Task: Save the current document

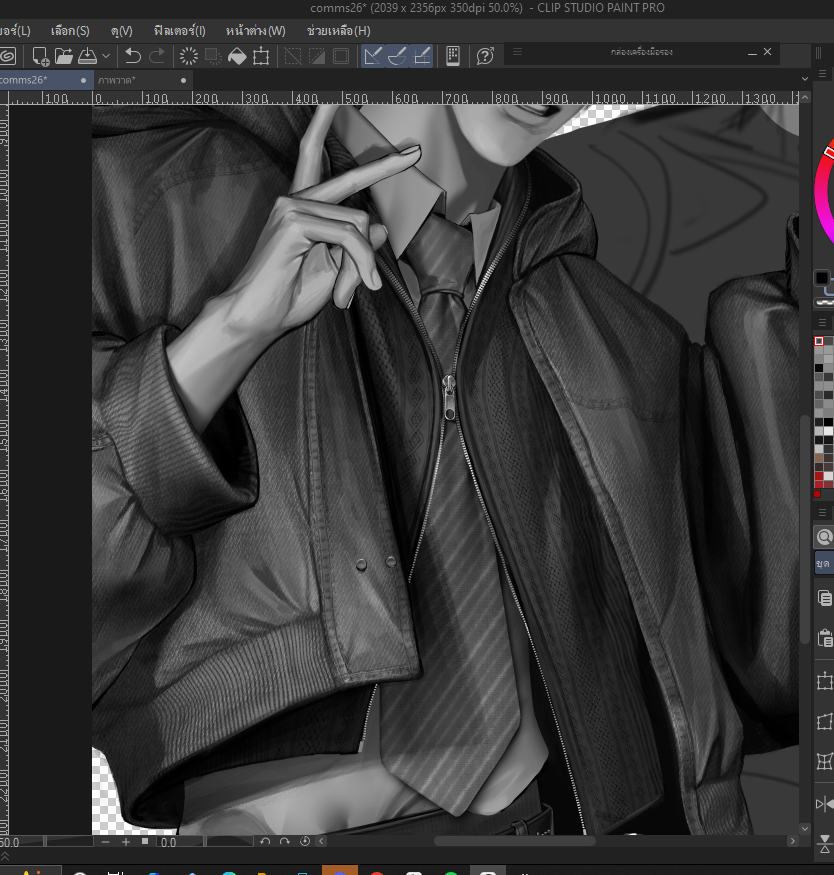Action: [87, 56]
